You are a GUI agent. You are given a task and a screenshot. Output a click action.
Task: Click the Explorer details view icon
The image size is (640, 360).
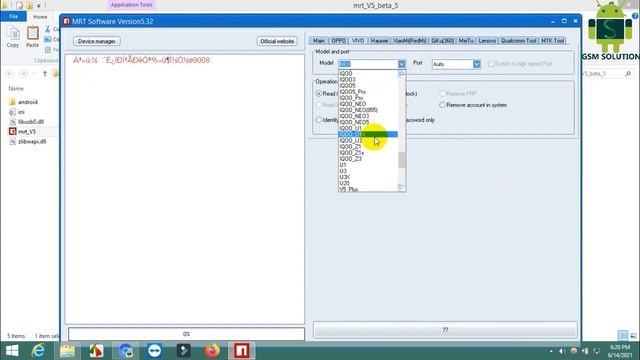[x=623, y=336]
